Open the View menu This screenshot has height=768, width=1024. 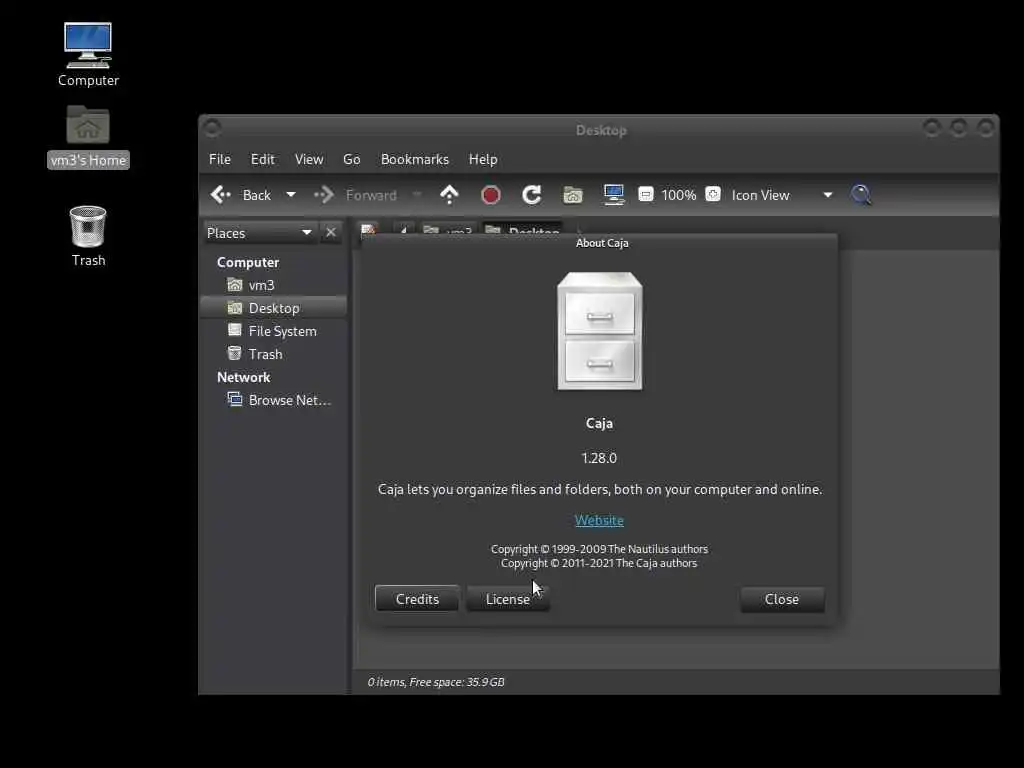coord(309,159)
